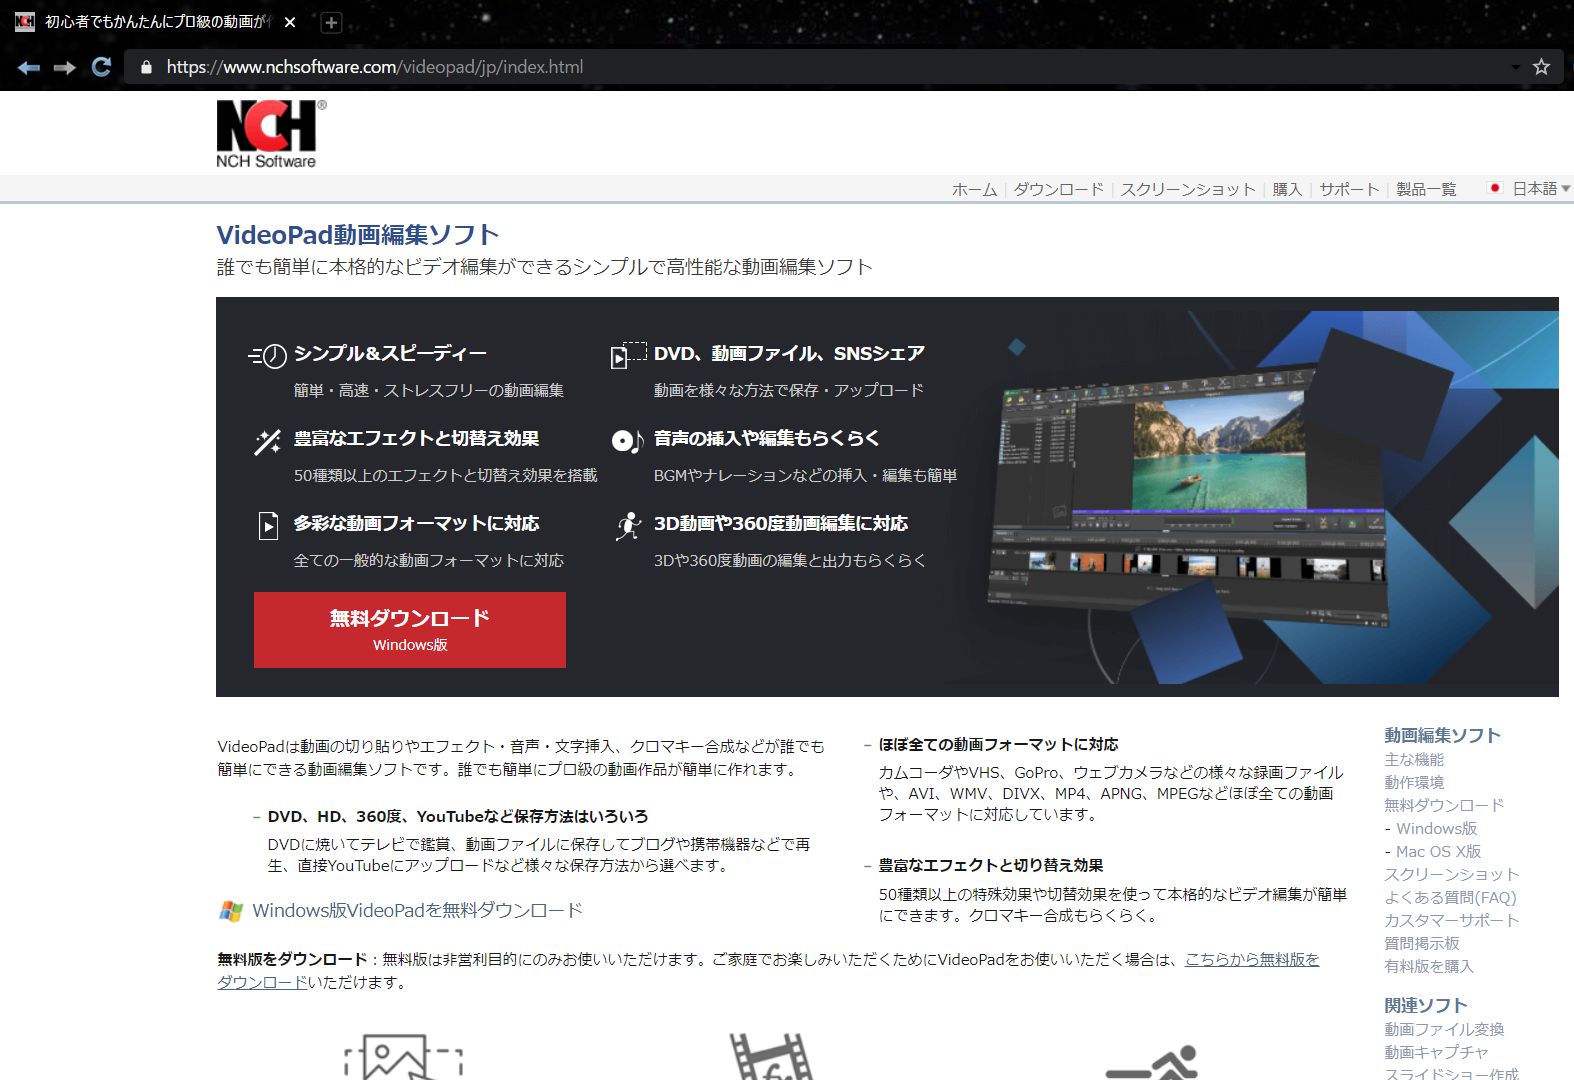Reload the page with the refresh icon

point(101,67)
